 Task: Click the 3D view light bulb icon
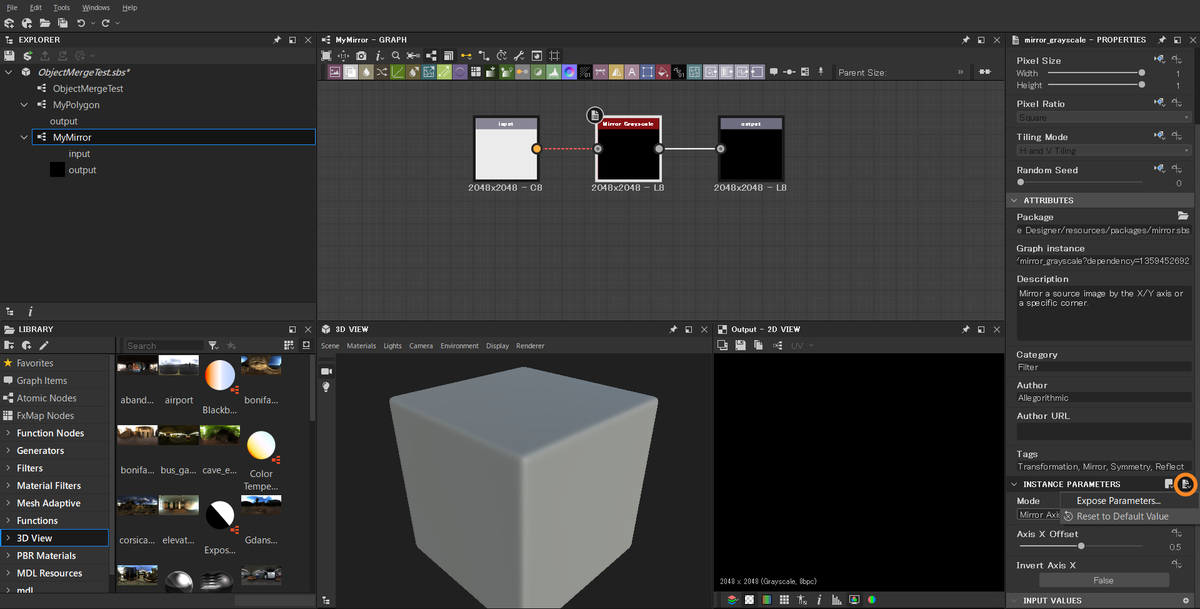[x=326, y=387]
